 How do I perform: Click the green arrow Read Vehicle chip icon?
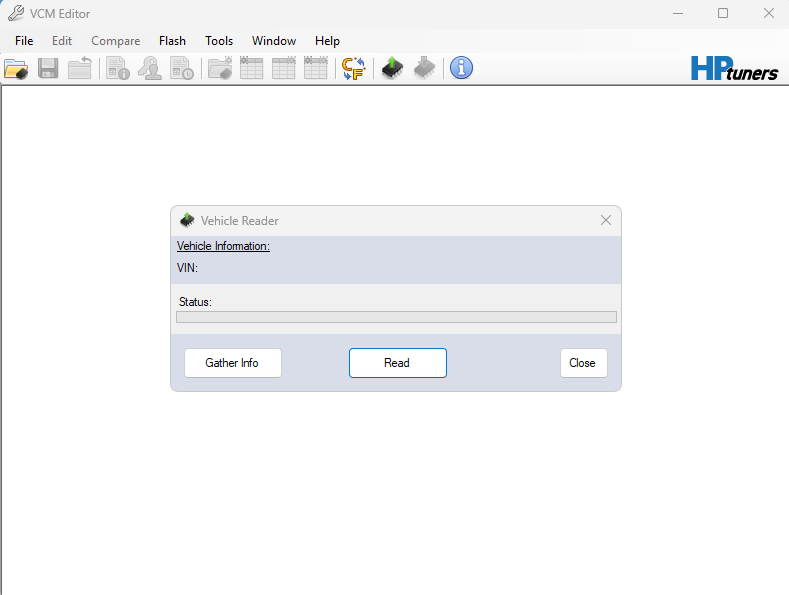[392, 68]
